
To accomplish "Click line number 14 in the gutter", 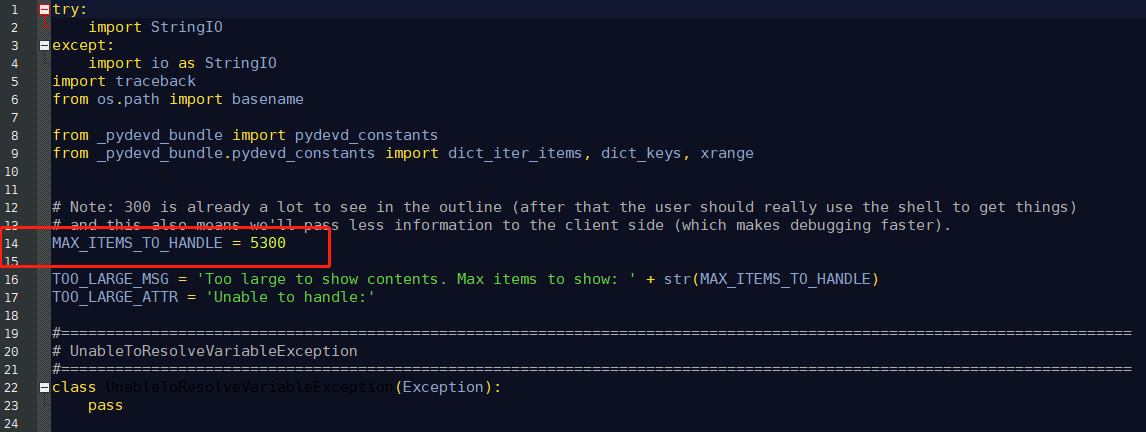I will [11, 243].
